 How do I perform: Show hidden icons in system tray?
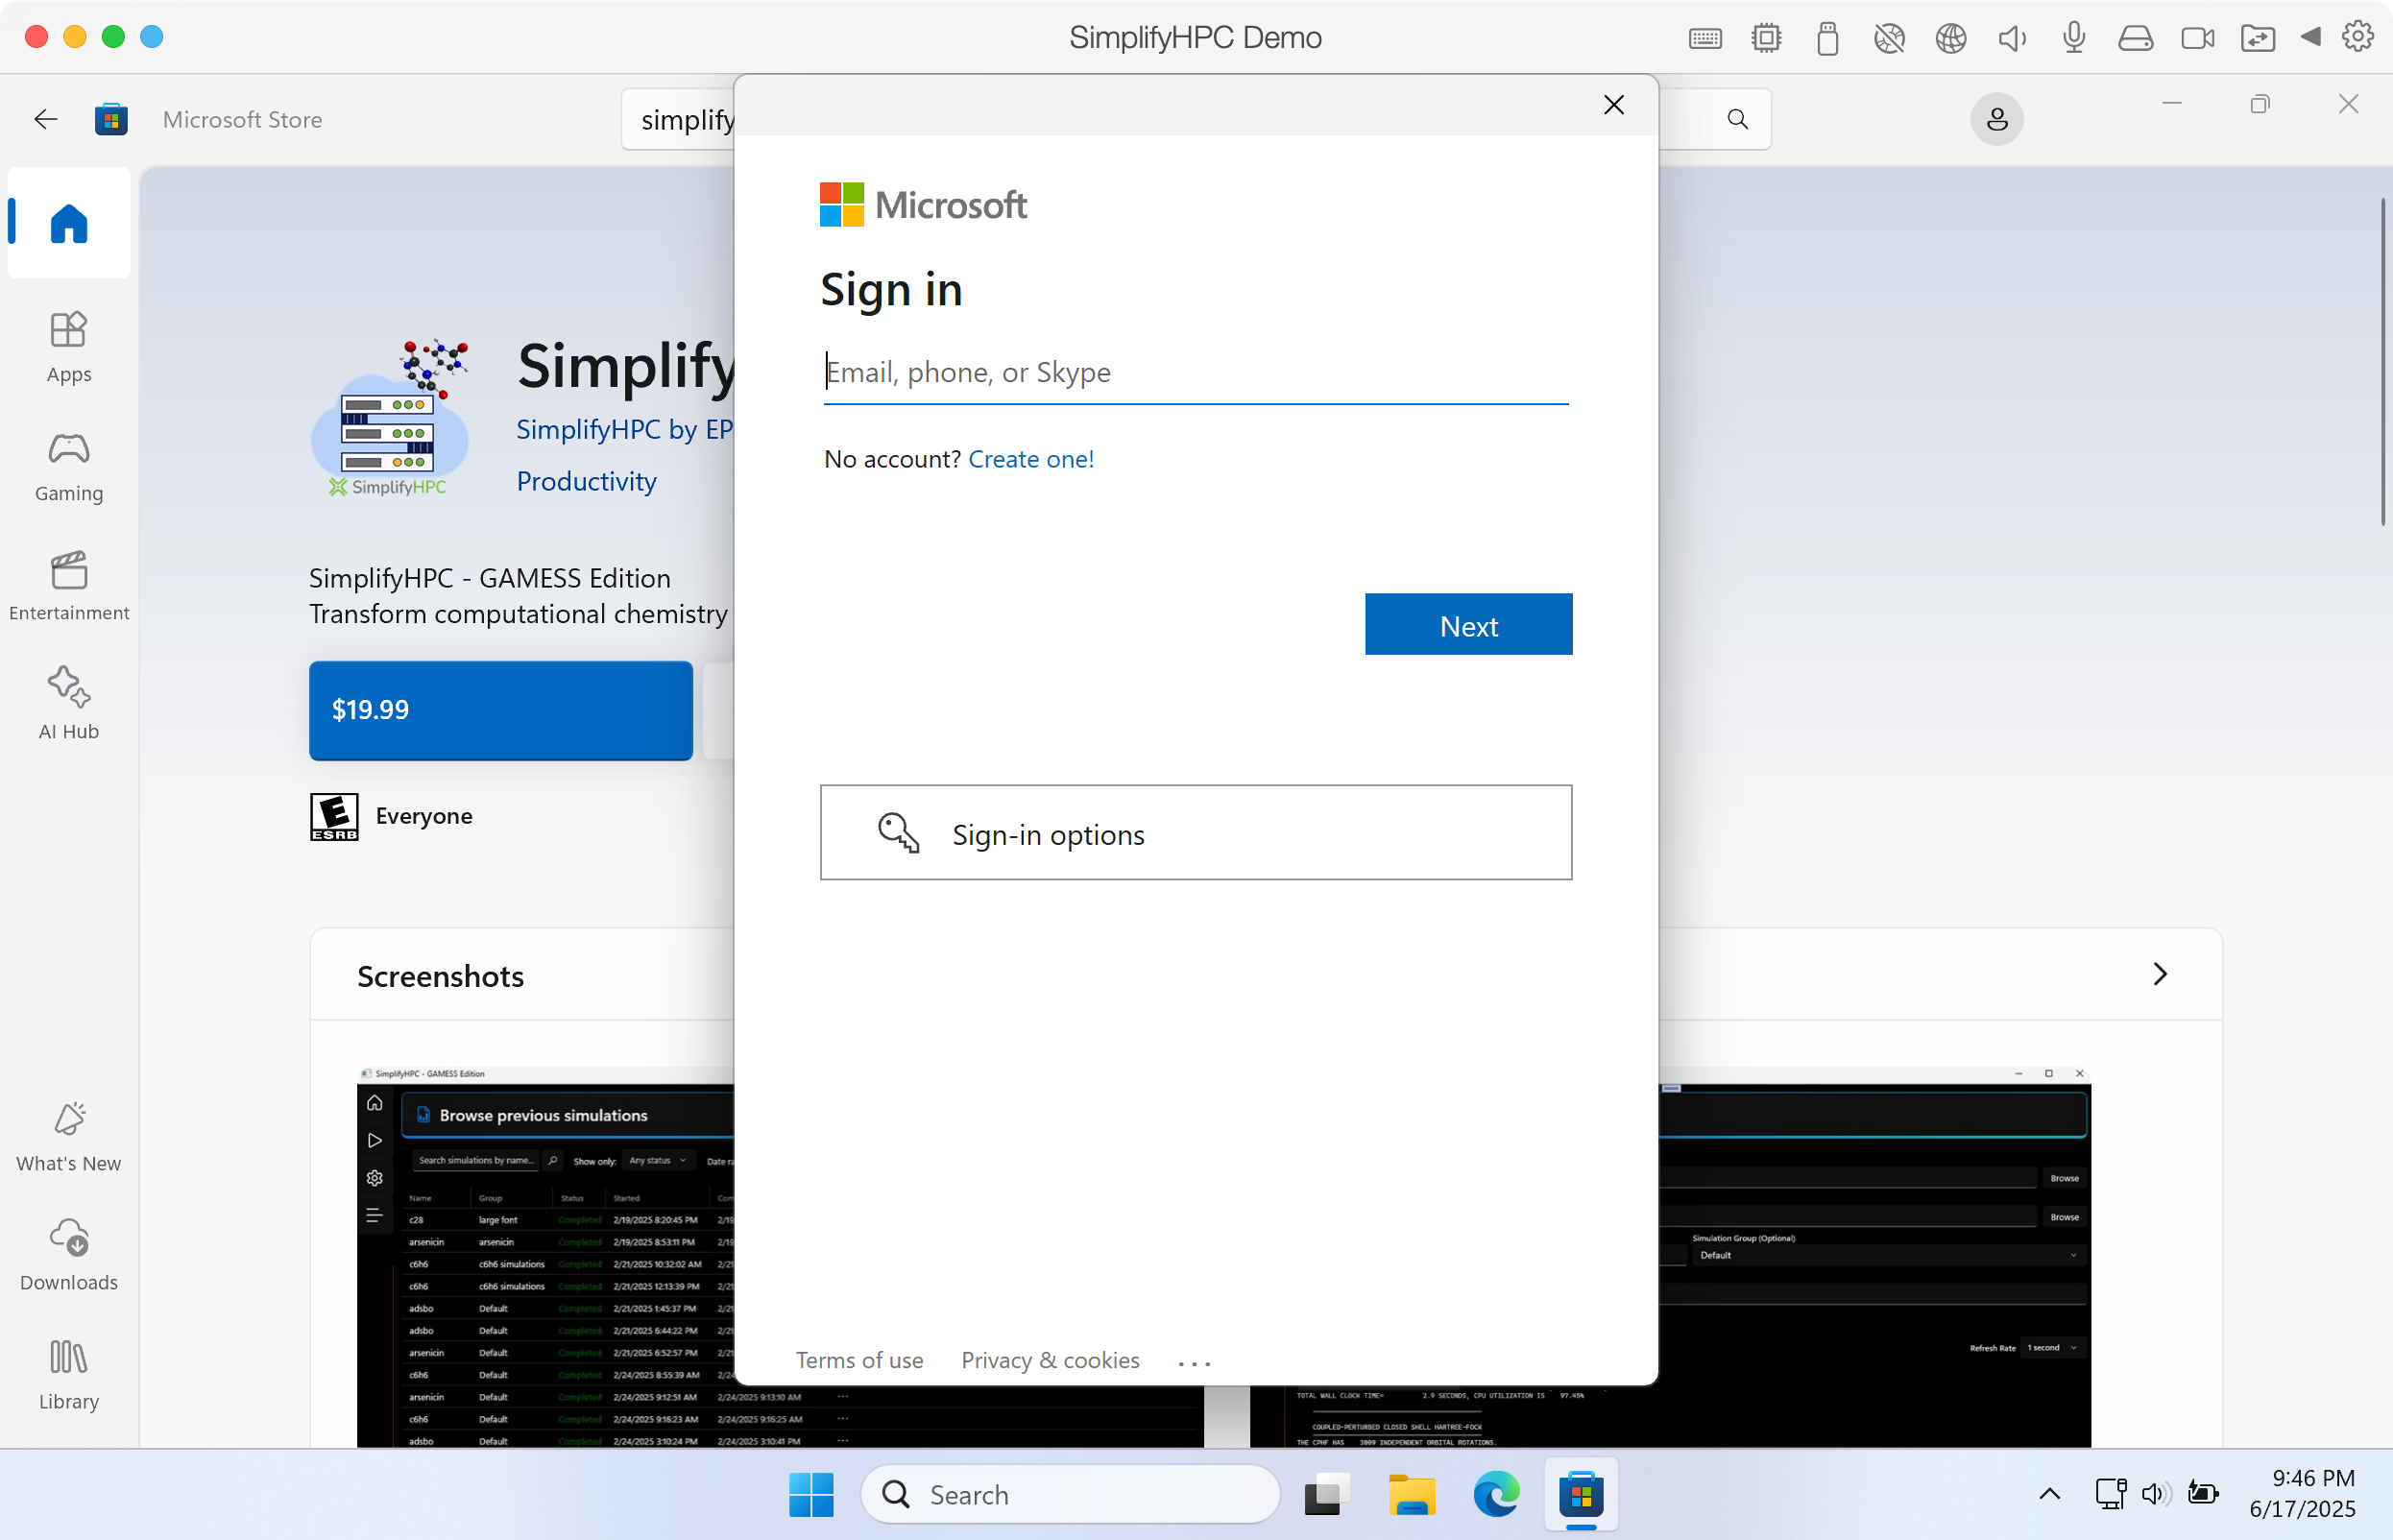pyautogui.click(x=2049, y=1494)
